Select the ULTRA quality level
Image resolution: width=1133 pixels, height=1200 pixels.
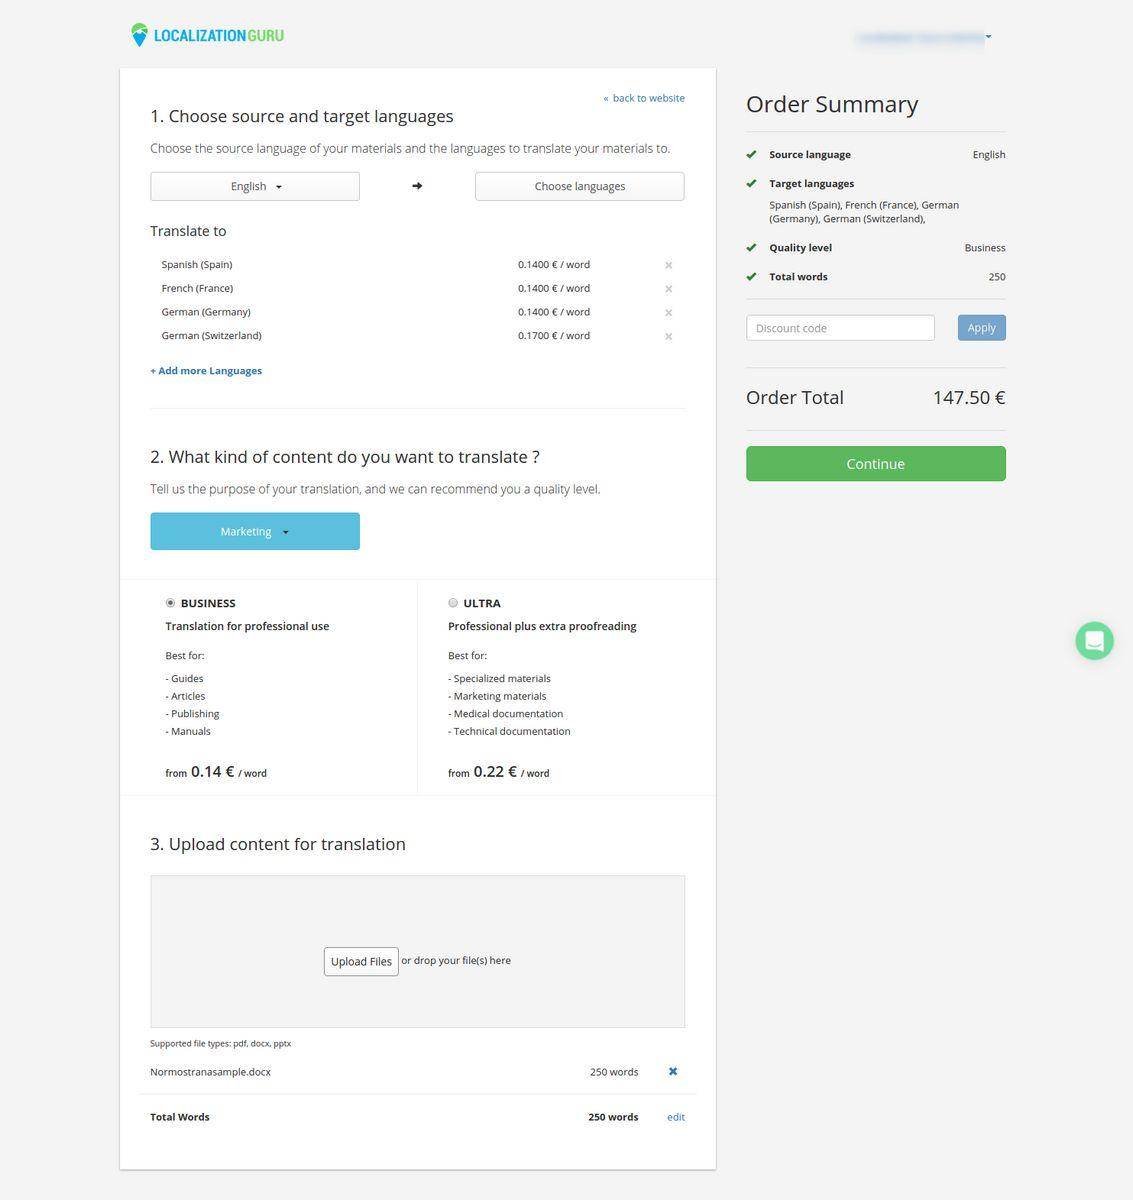tap(453, 603)
